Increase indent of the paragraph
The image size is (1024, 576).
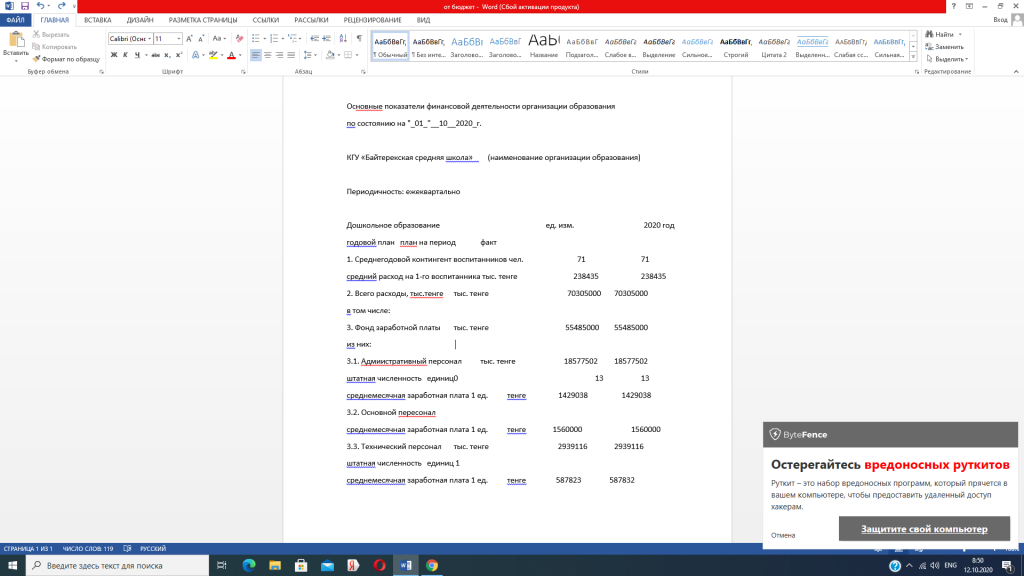coord(324,38)
